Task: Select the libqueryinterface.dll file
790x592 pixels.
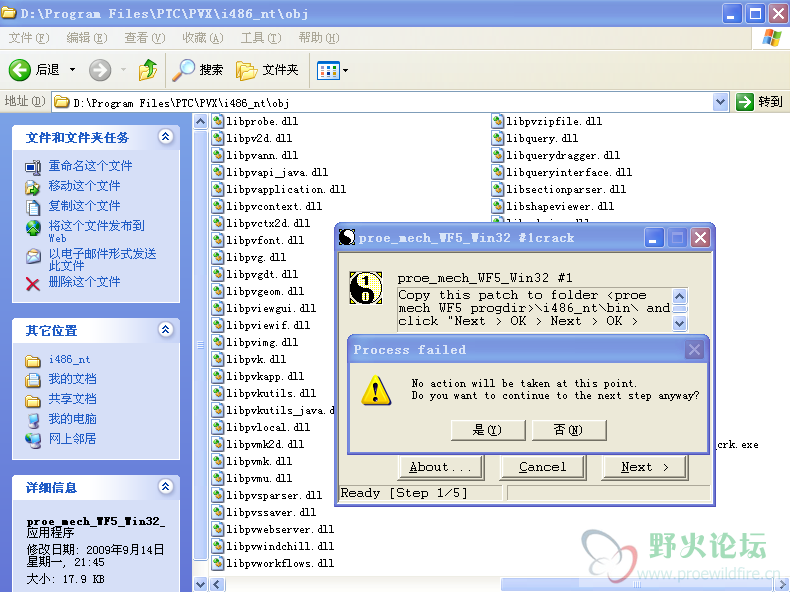Action: click(x=562, y=172)
